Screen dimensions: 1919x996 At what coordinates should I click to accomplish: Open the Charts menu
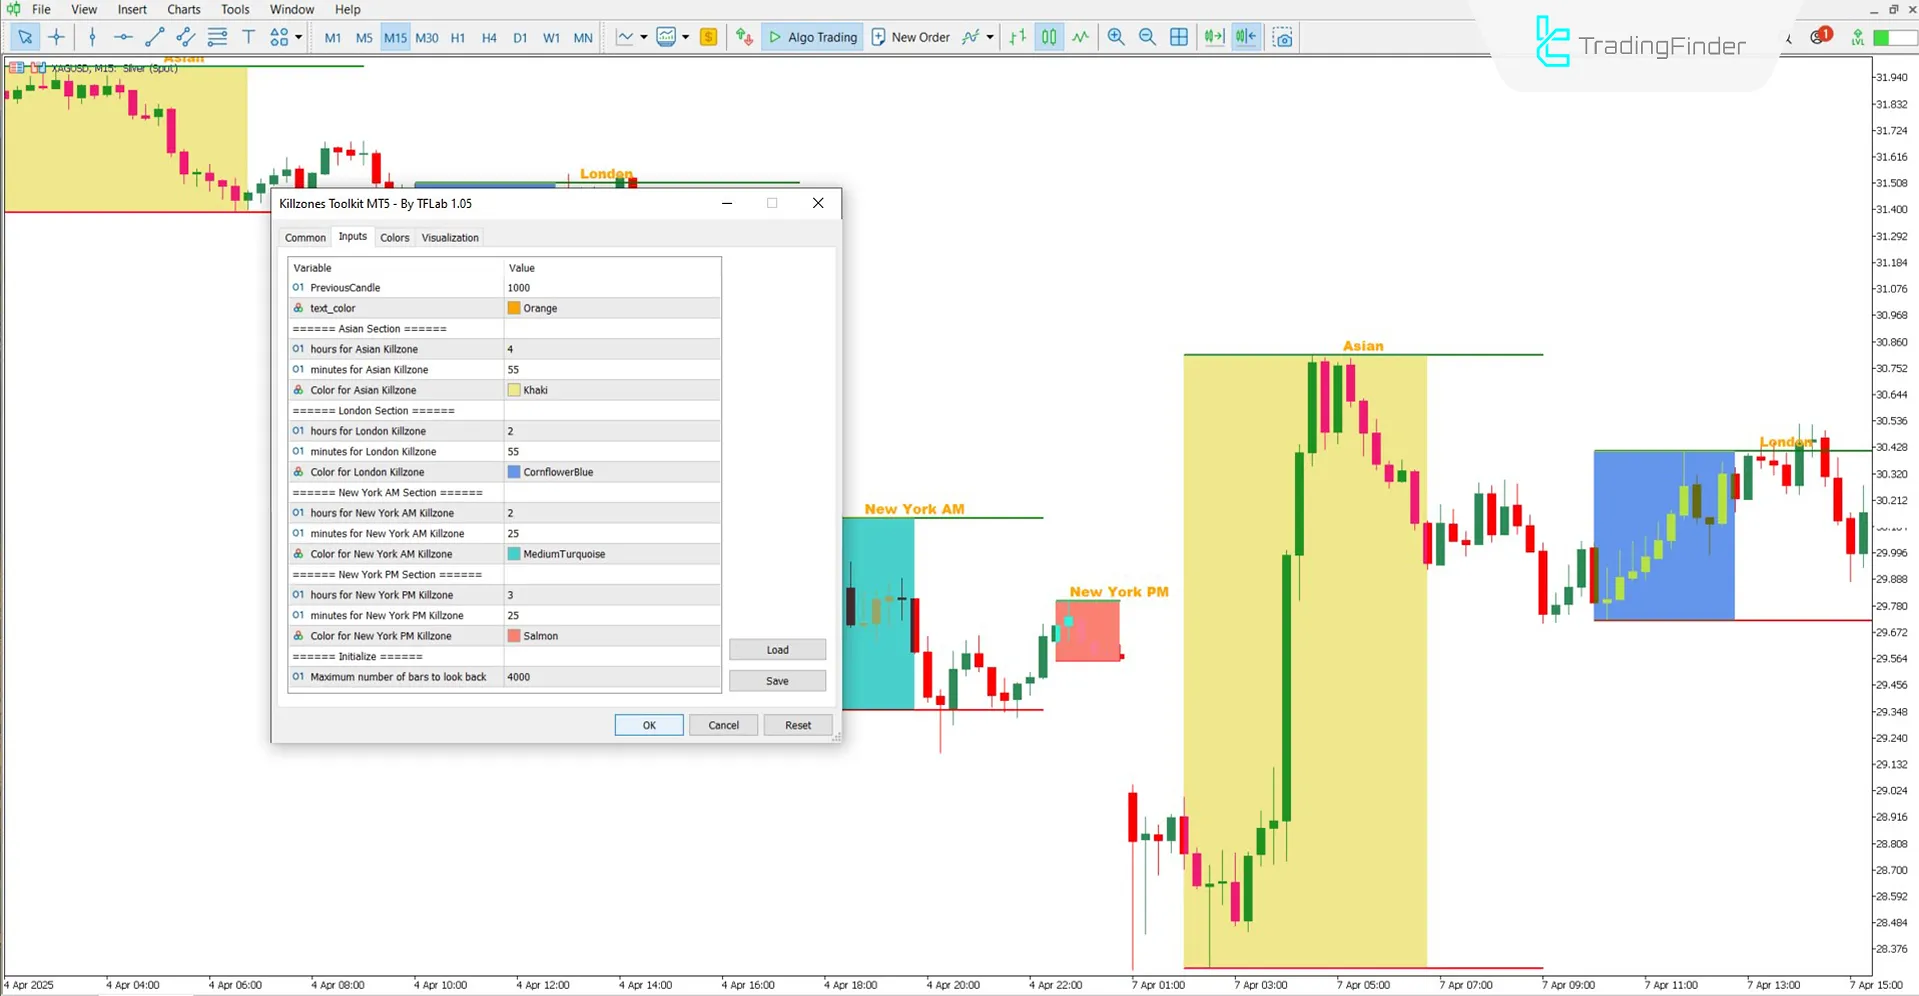point(183,9)
